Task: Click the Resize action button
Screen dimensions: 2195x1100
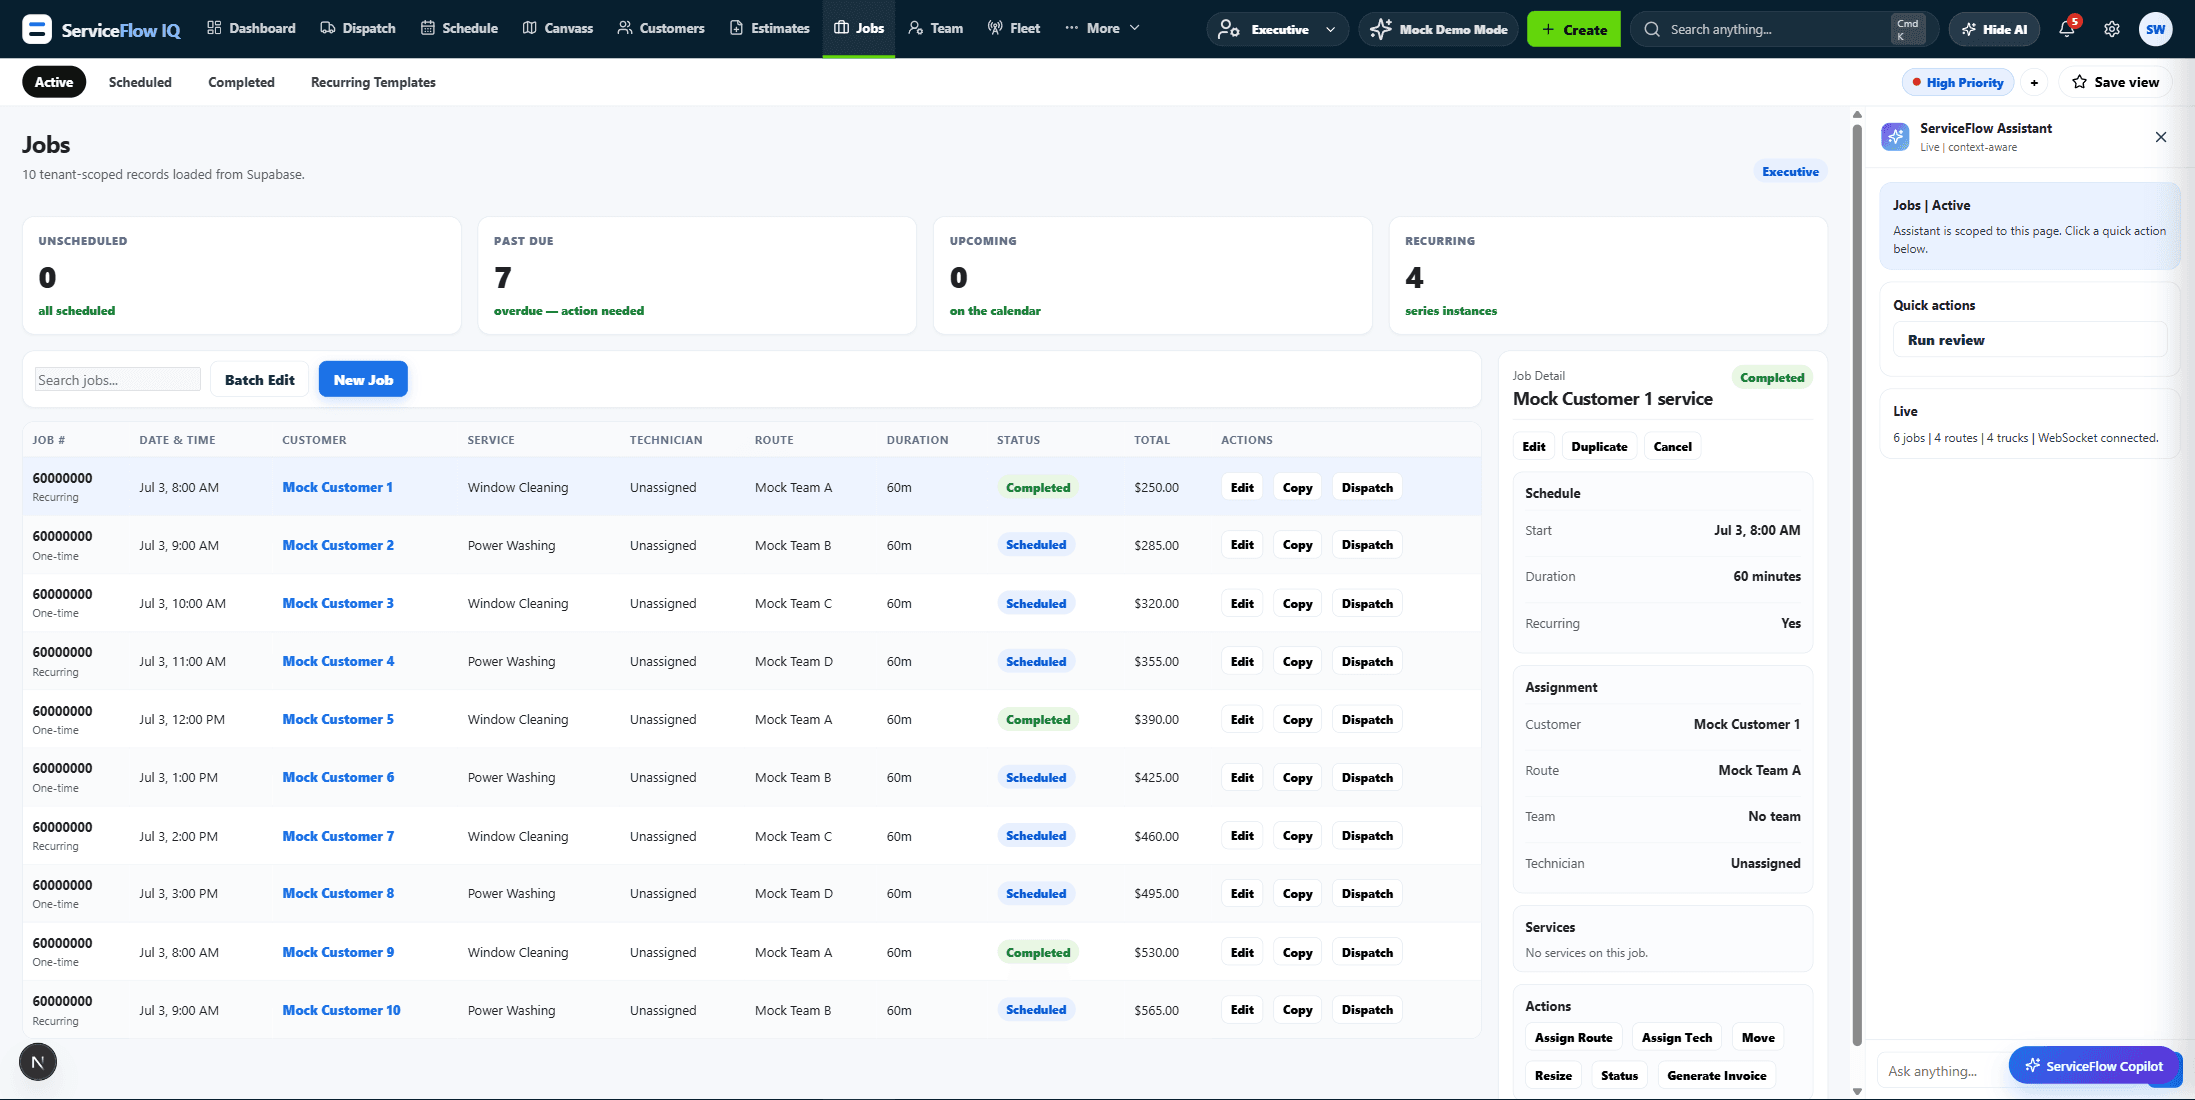Action: pos(1553,1076)
